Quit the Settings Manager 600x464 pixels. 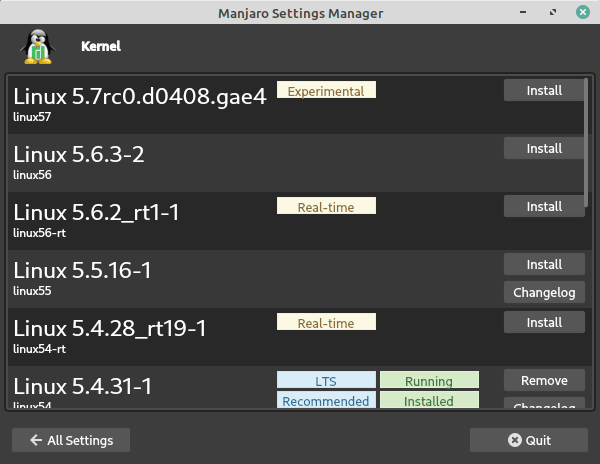tap(529, 440)
